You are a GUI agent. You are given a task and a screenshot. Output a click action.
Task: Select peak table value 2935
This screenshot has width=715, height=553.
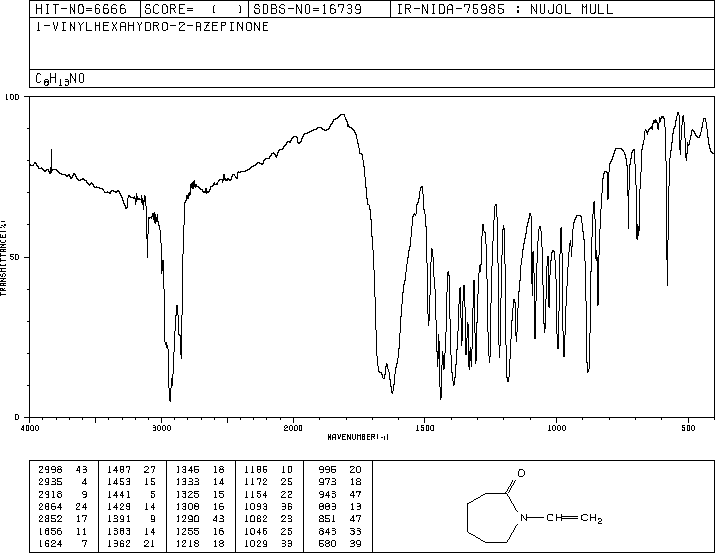tap(50, 482)
